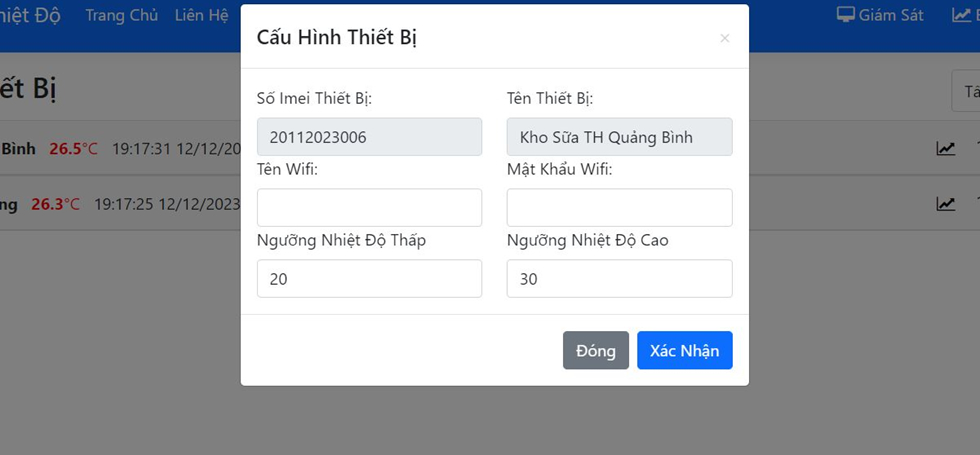This screenshot has height=455, width=980.
Task: Click the Tên Thiết Bị field
Action: 619,137
